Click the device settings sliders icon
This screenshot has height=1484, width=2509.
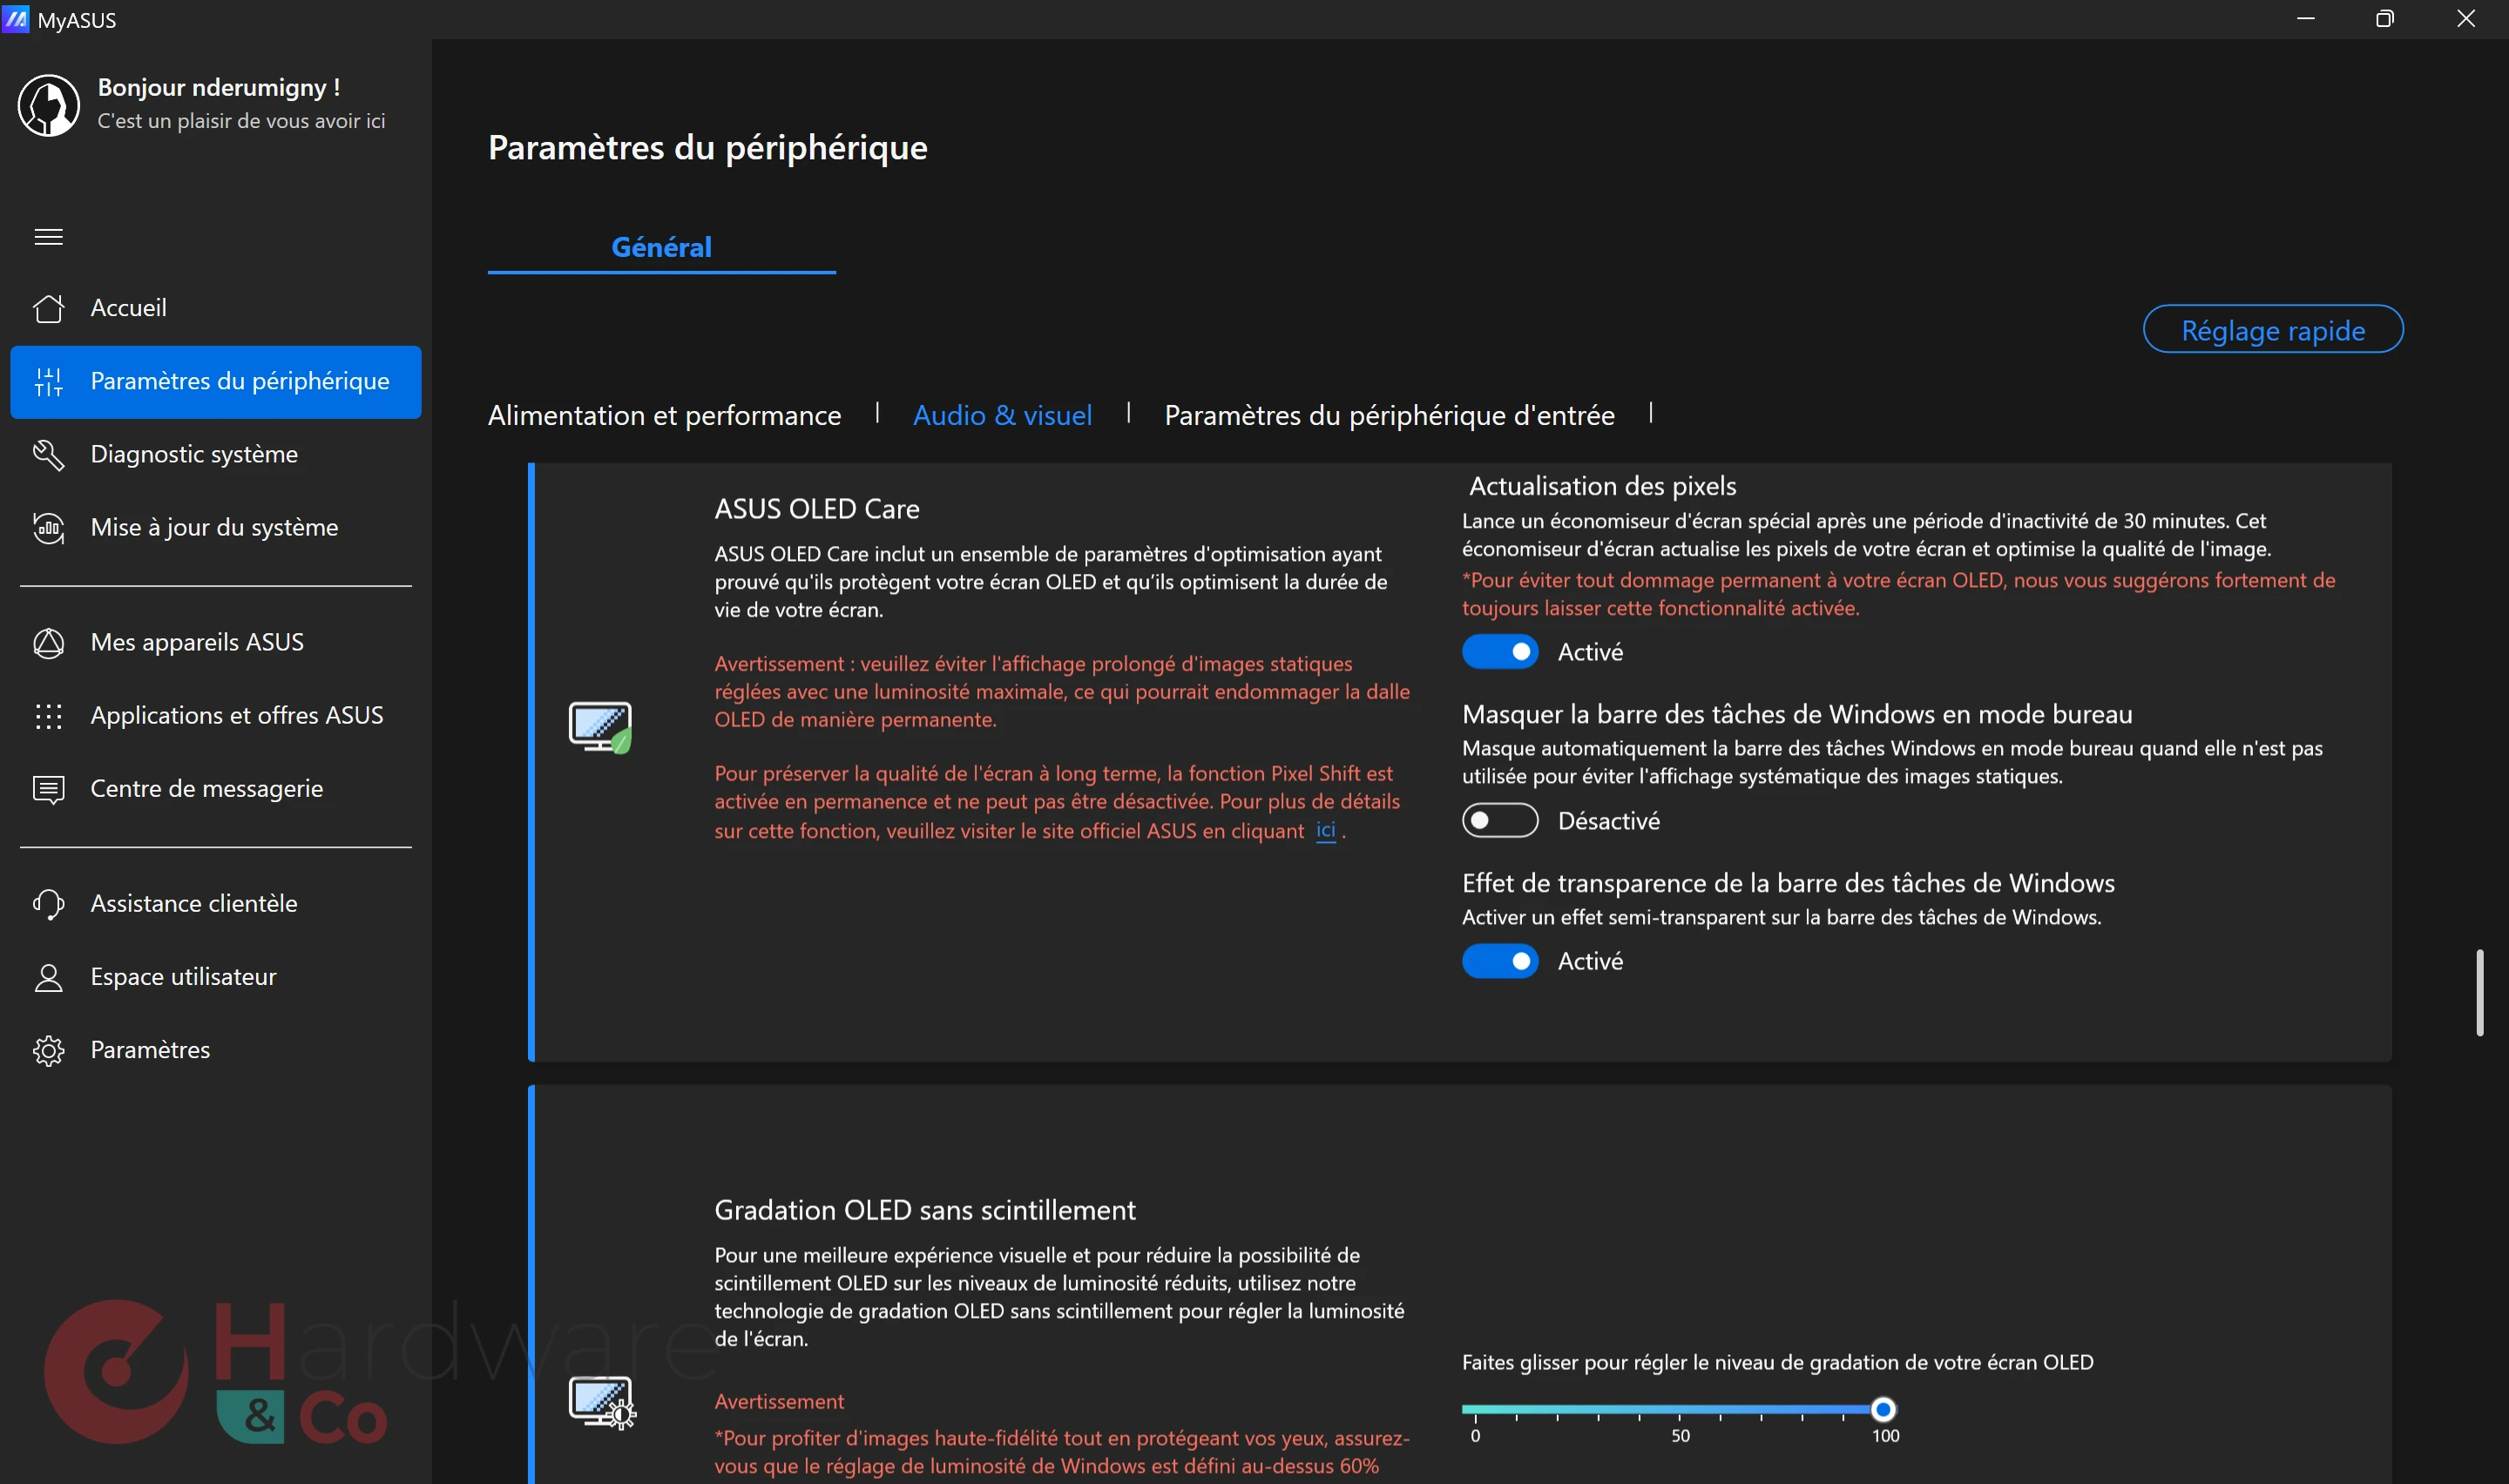pos(48,381)
